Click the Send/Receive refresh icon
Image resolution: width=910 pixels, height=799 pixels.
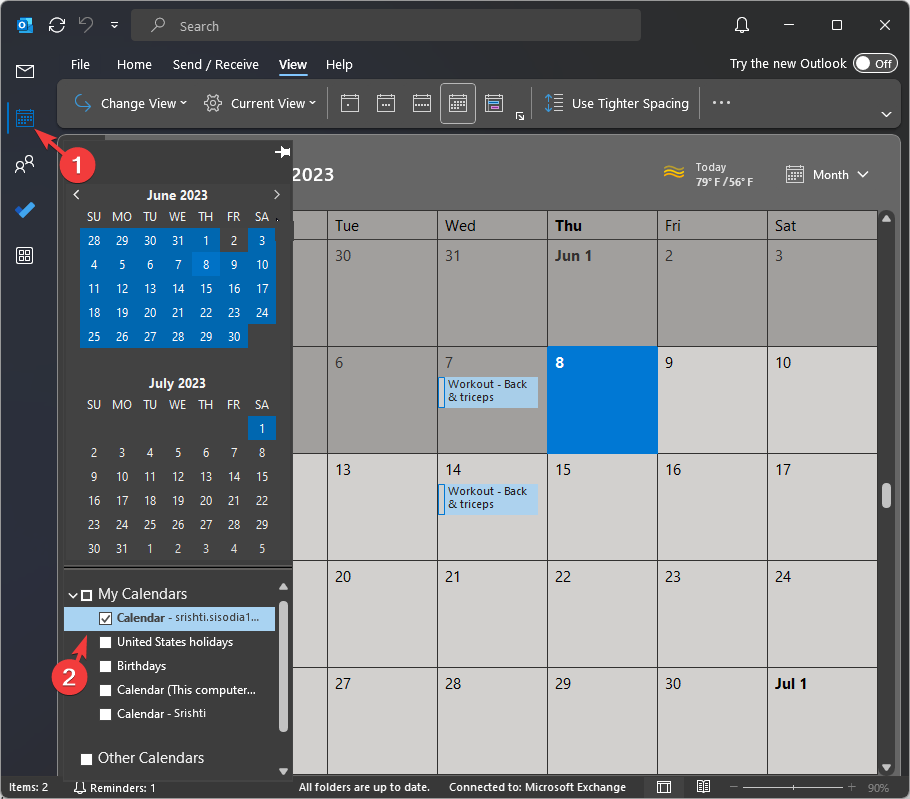[57, 25]
